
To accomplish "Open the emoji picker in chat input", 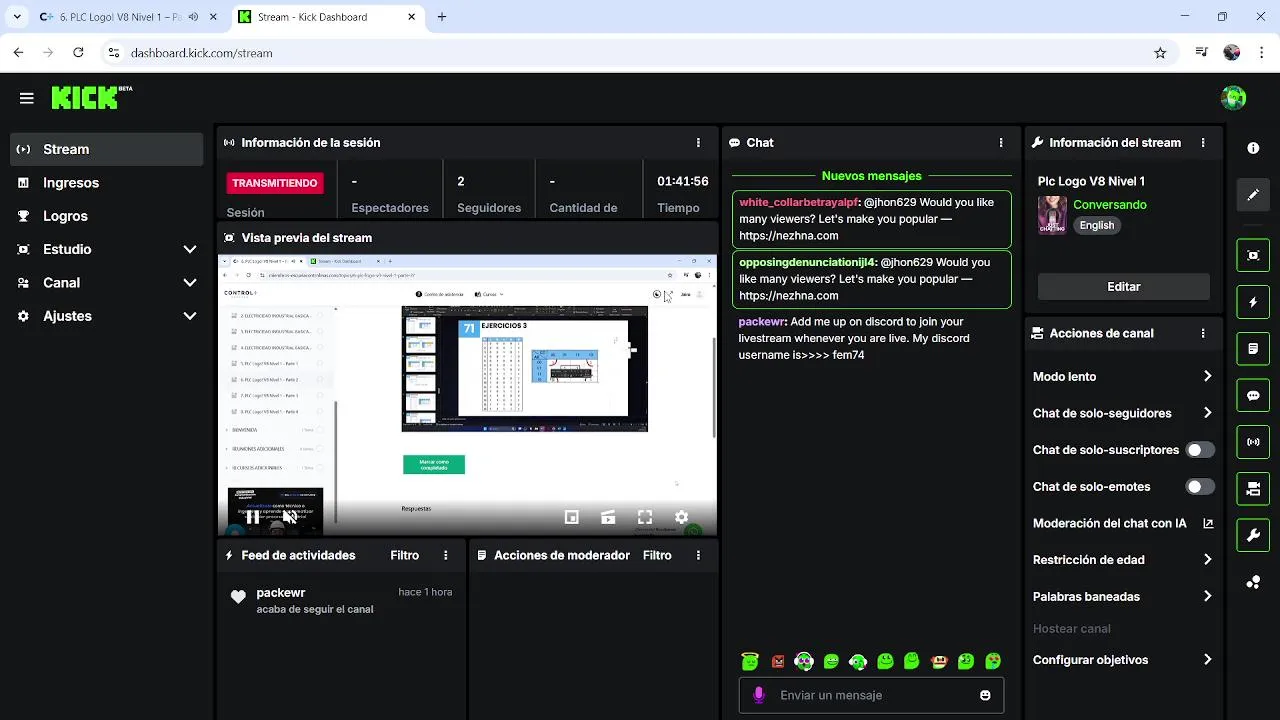I will 985,695.
